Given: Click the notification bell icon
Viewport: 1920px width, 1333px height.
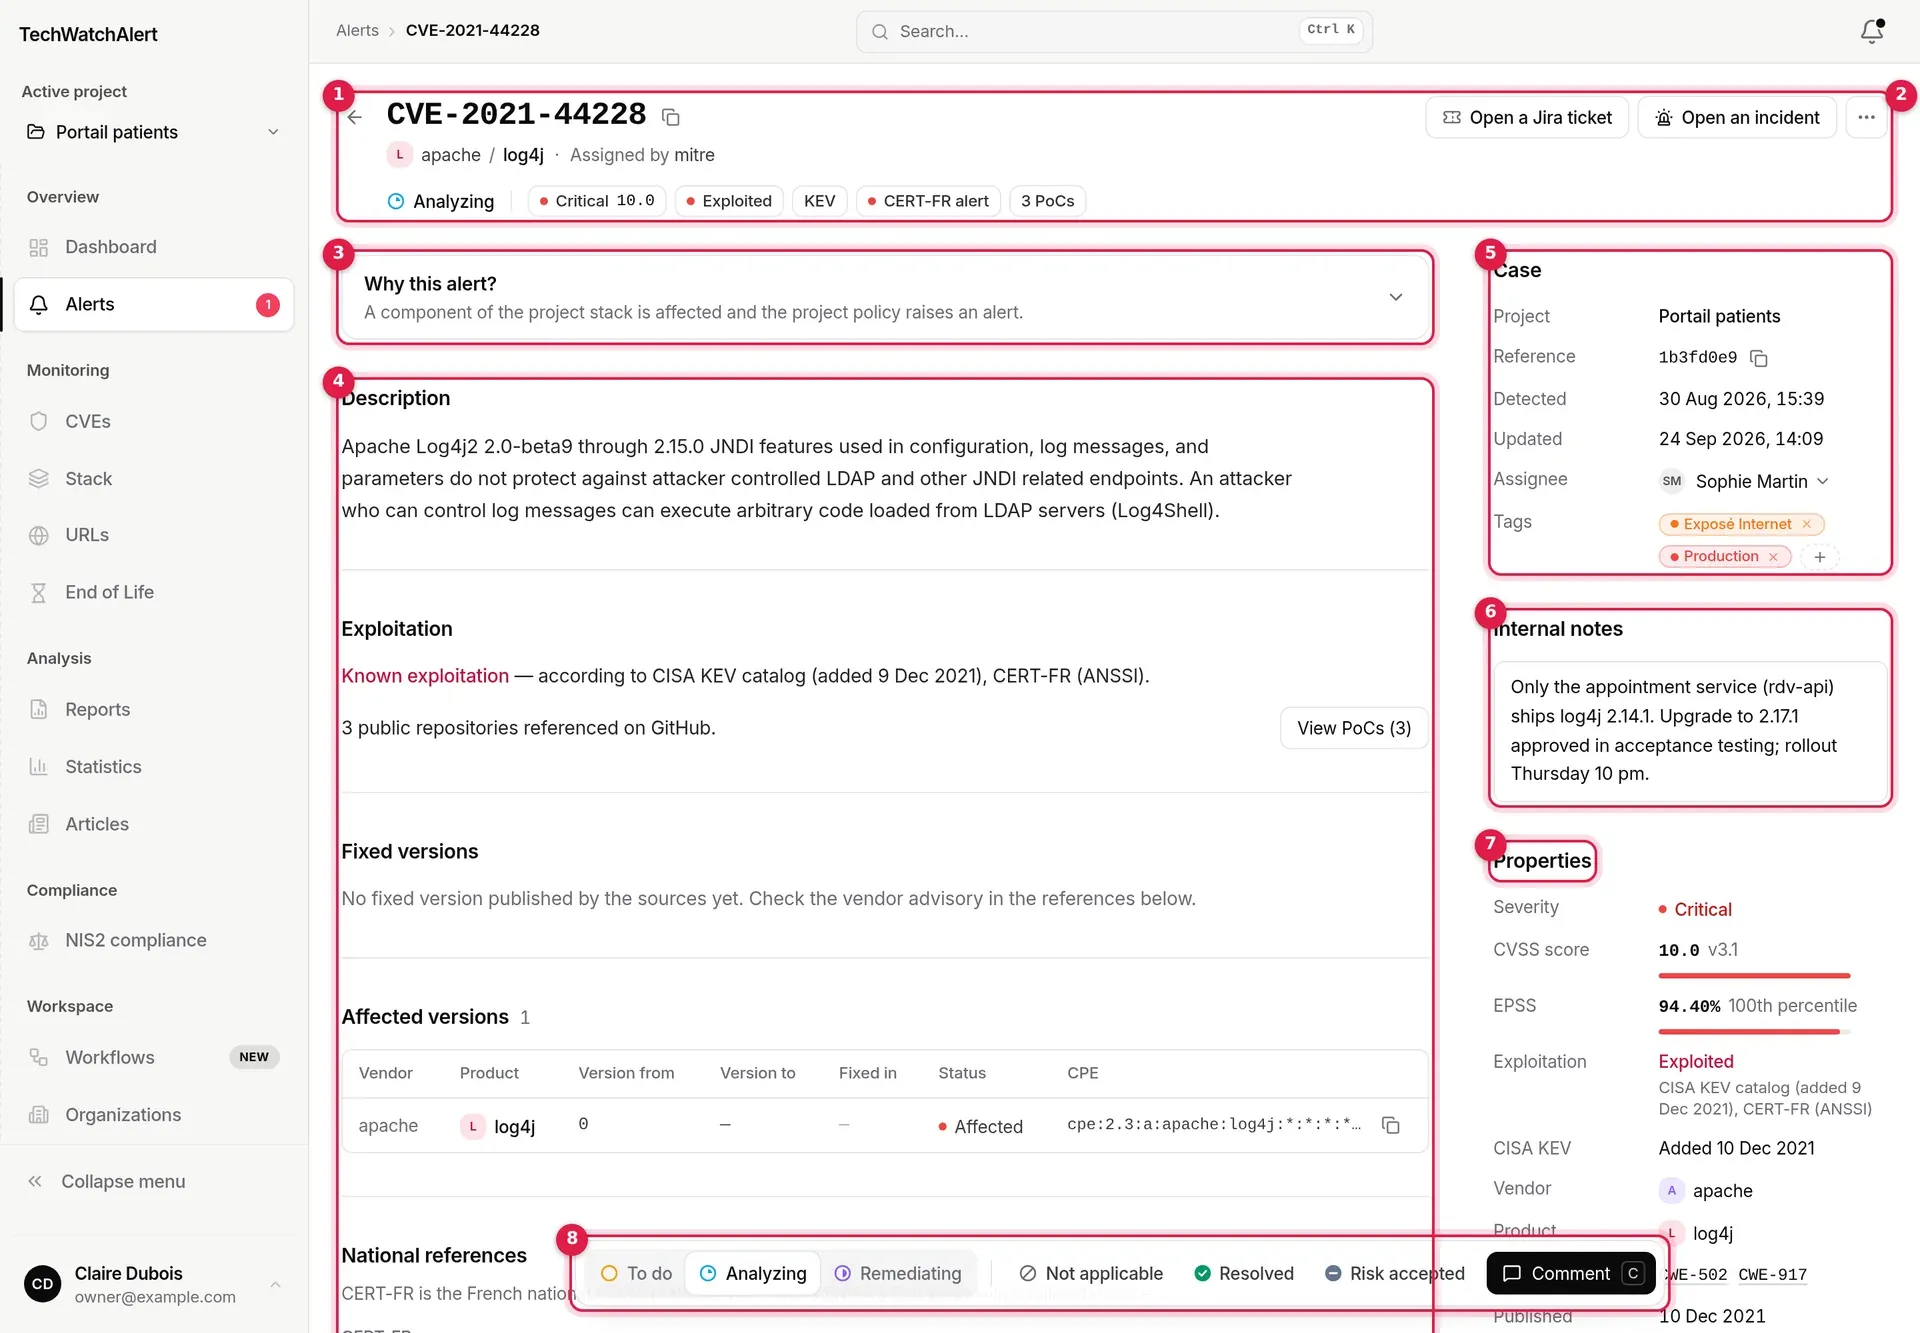Looking at the screenshot, I should click(x=1872, y=31).
